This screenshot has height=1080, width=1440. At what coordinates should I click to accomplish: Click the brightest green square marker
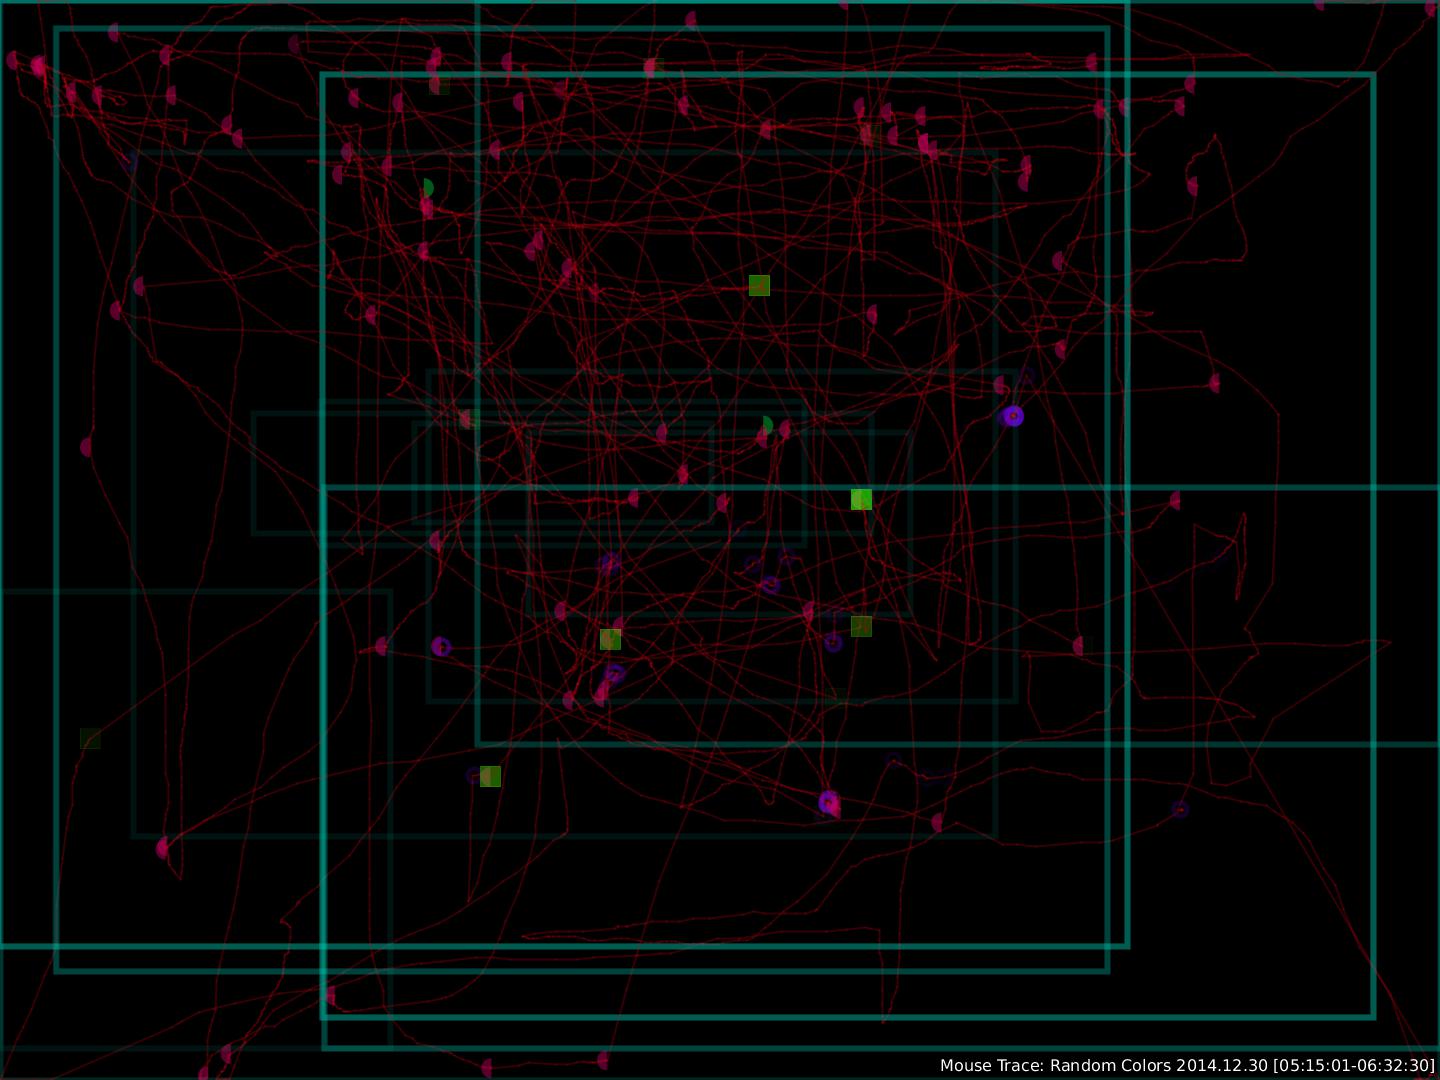click(x=861, y=499)
